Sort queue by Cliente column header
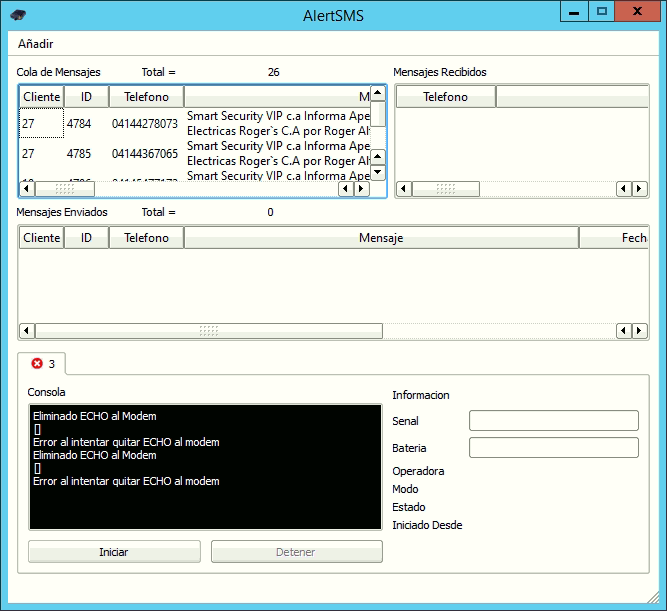The width and height of the screenshot is (667, 611). (x=41, y=97)
